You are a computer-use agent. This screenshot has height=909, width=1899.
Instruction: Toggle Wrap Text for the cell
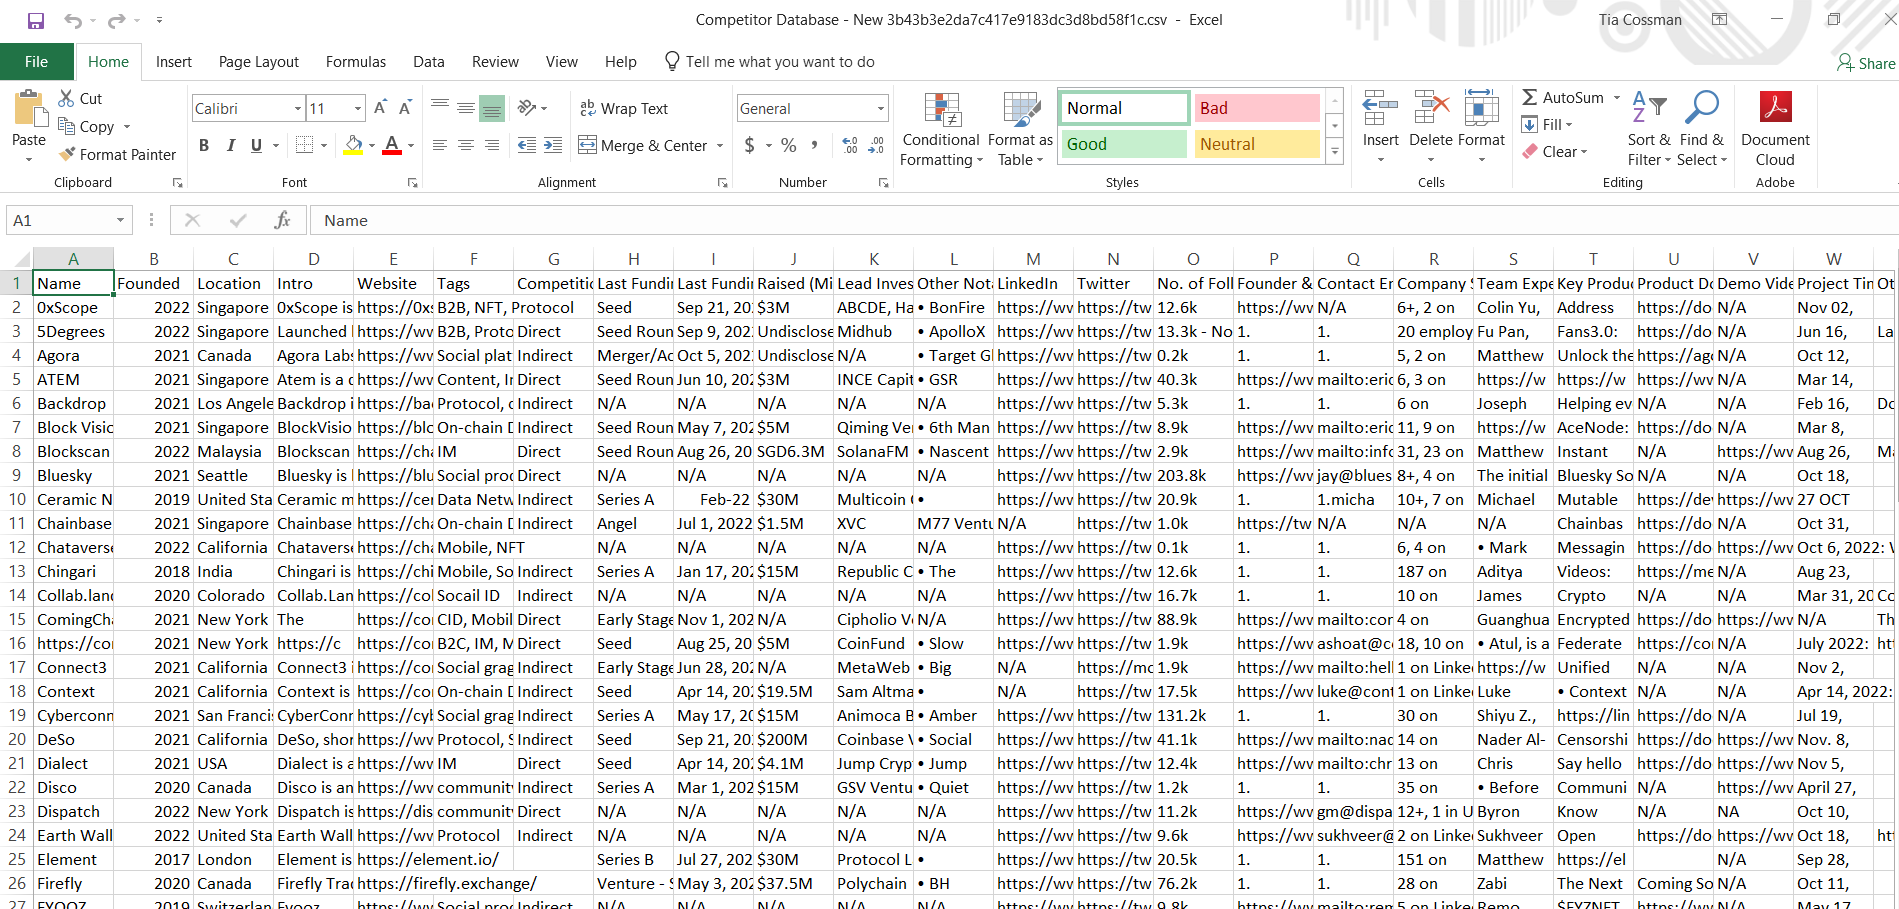point(623,108)
